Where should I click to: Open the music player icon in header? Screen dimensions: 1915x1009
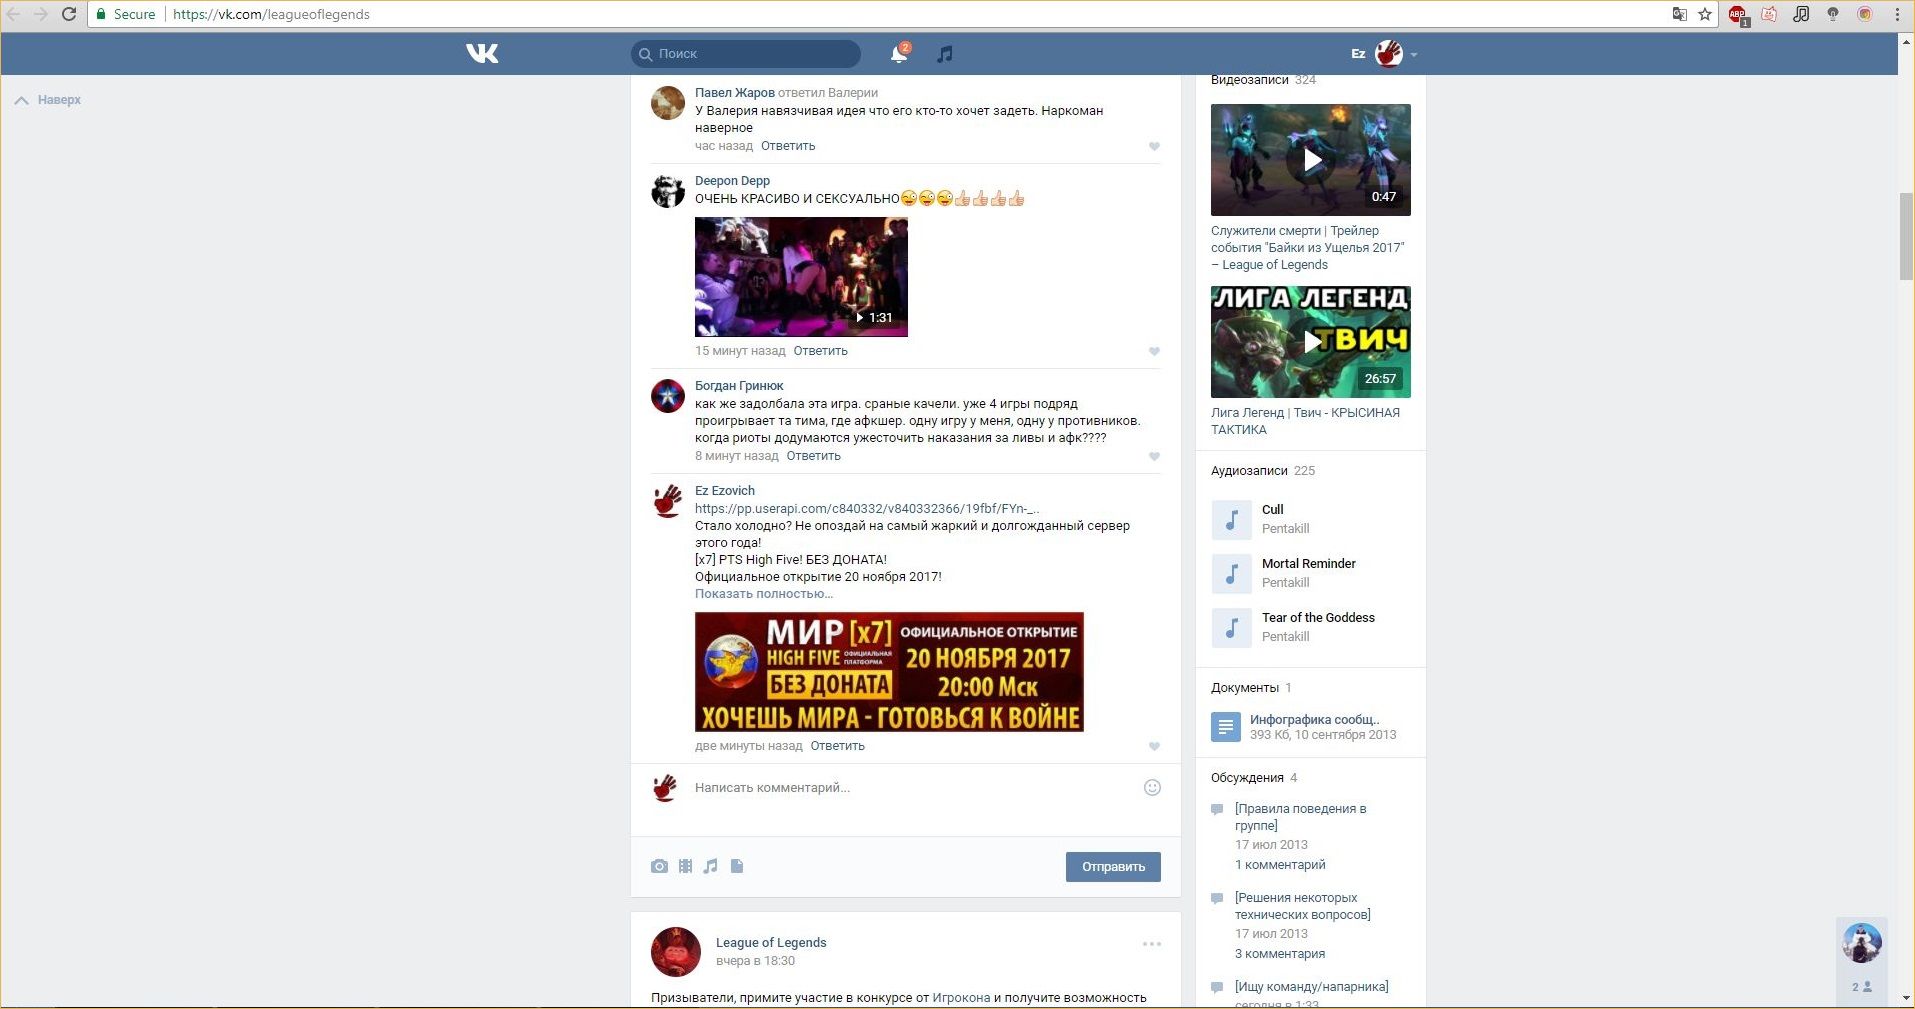944,54
